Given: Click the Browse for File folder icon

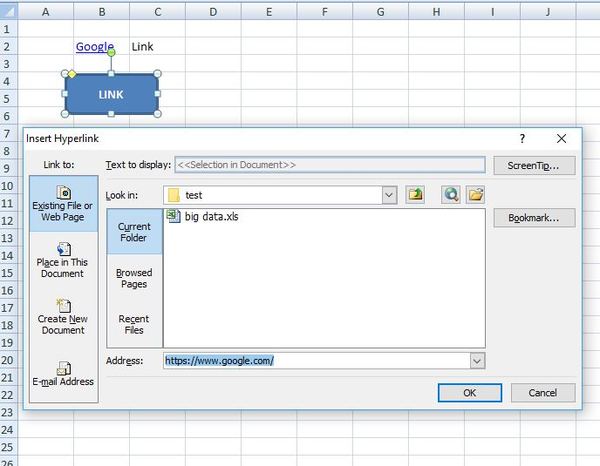Looking at the screenshot, I should [x=475, y=195].
